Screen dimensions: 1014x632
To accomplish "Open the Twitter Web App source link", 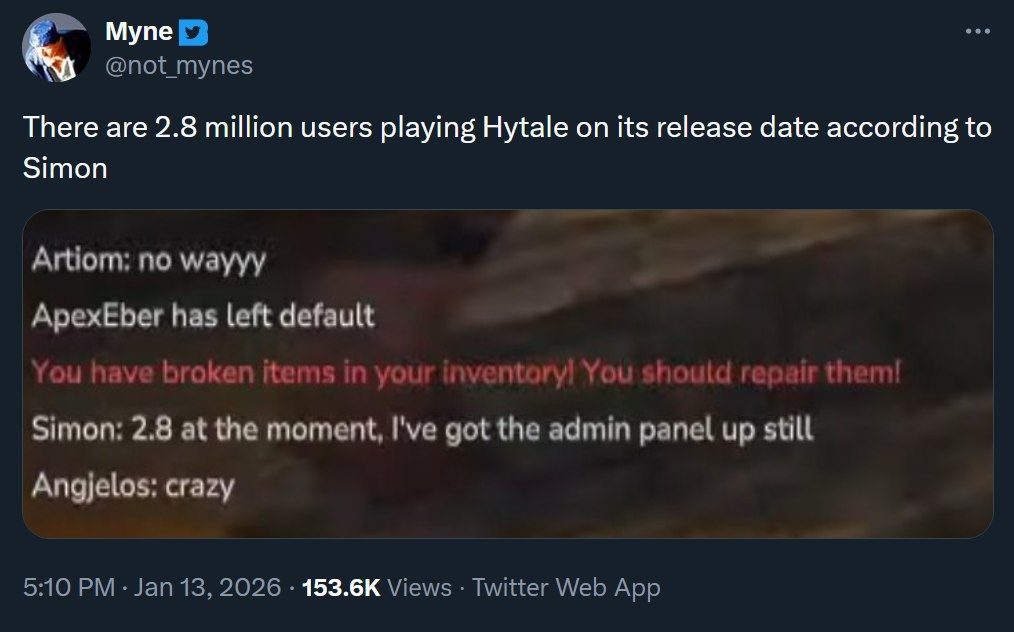I will click(565, 588).
